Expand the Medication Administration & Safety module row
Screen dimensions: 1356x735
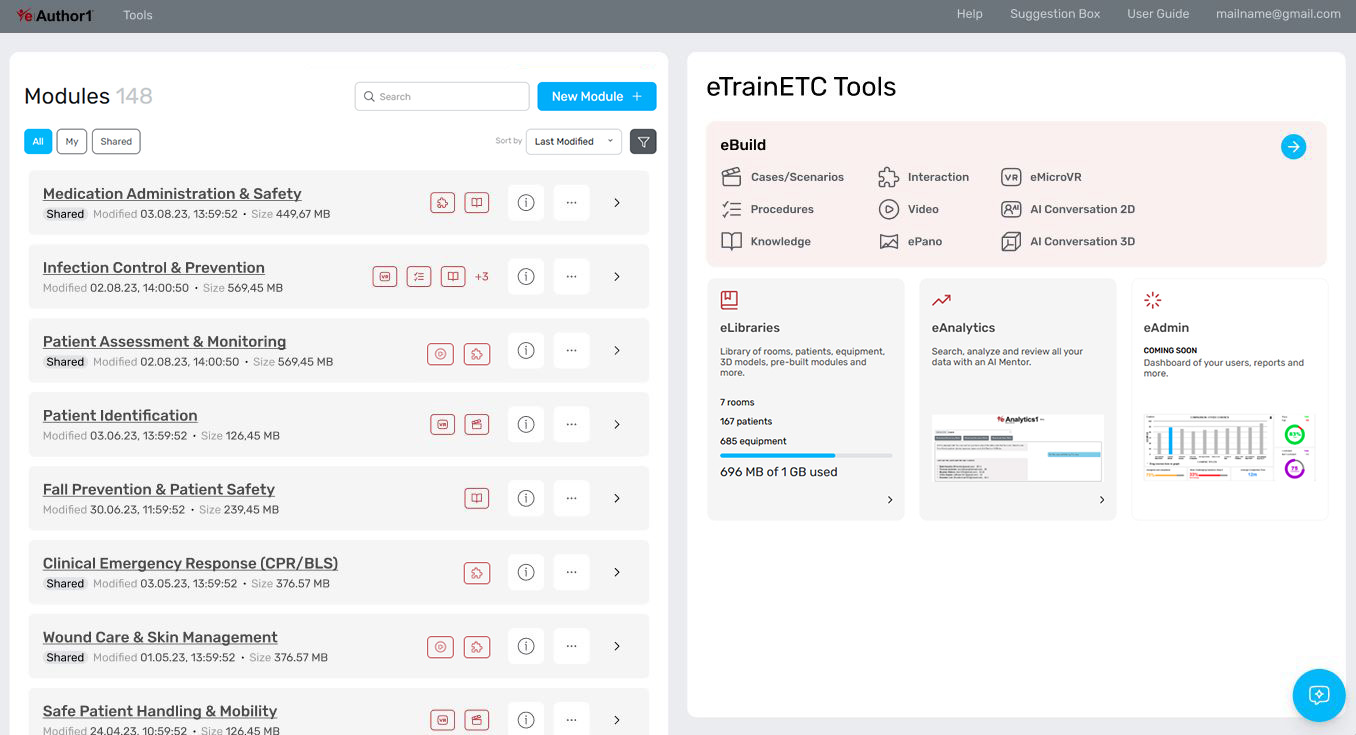pyautogui.click(x=617, y=202)
